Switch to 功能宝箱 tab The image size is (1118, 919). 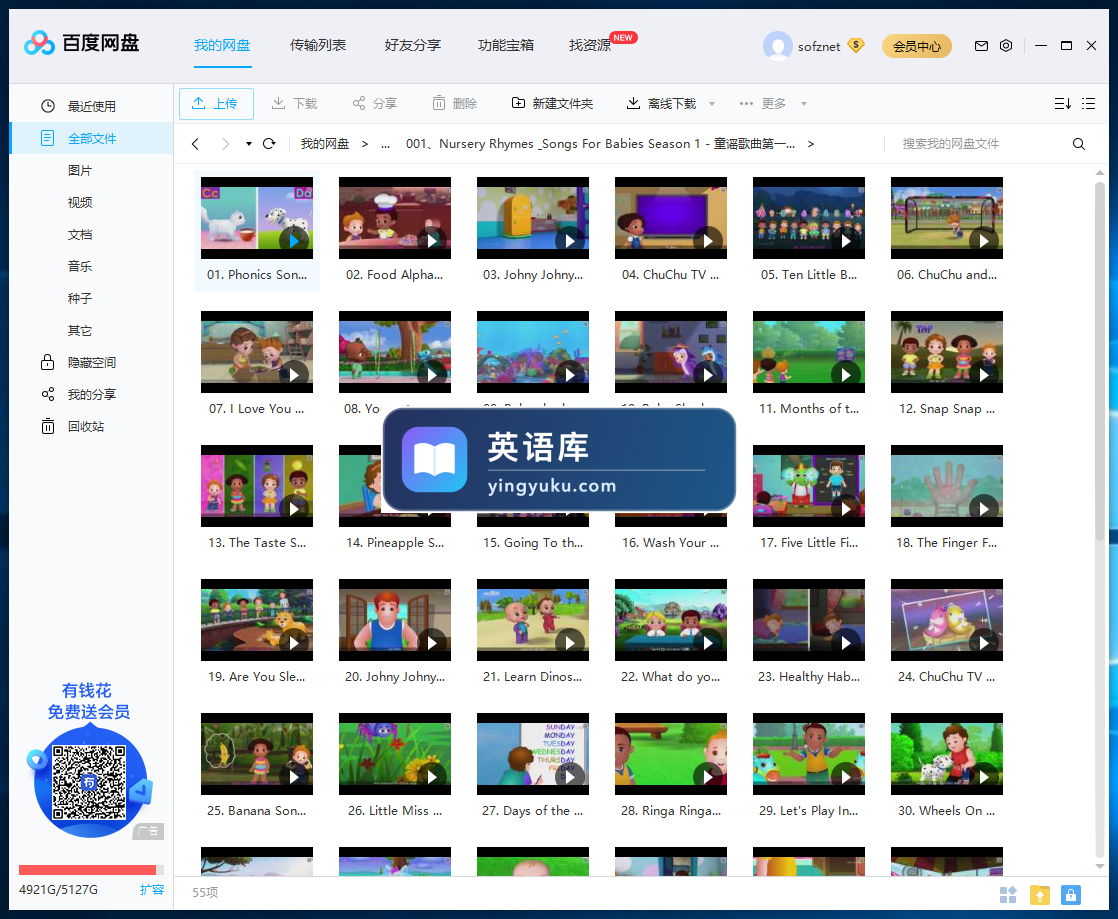point(506,46)
